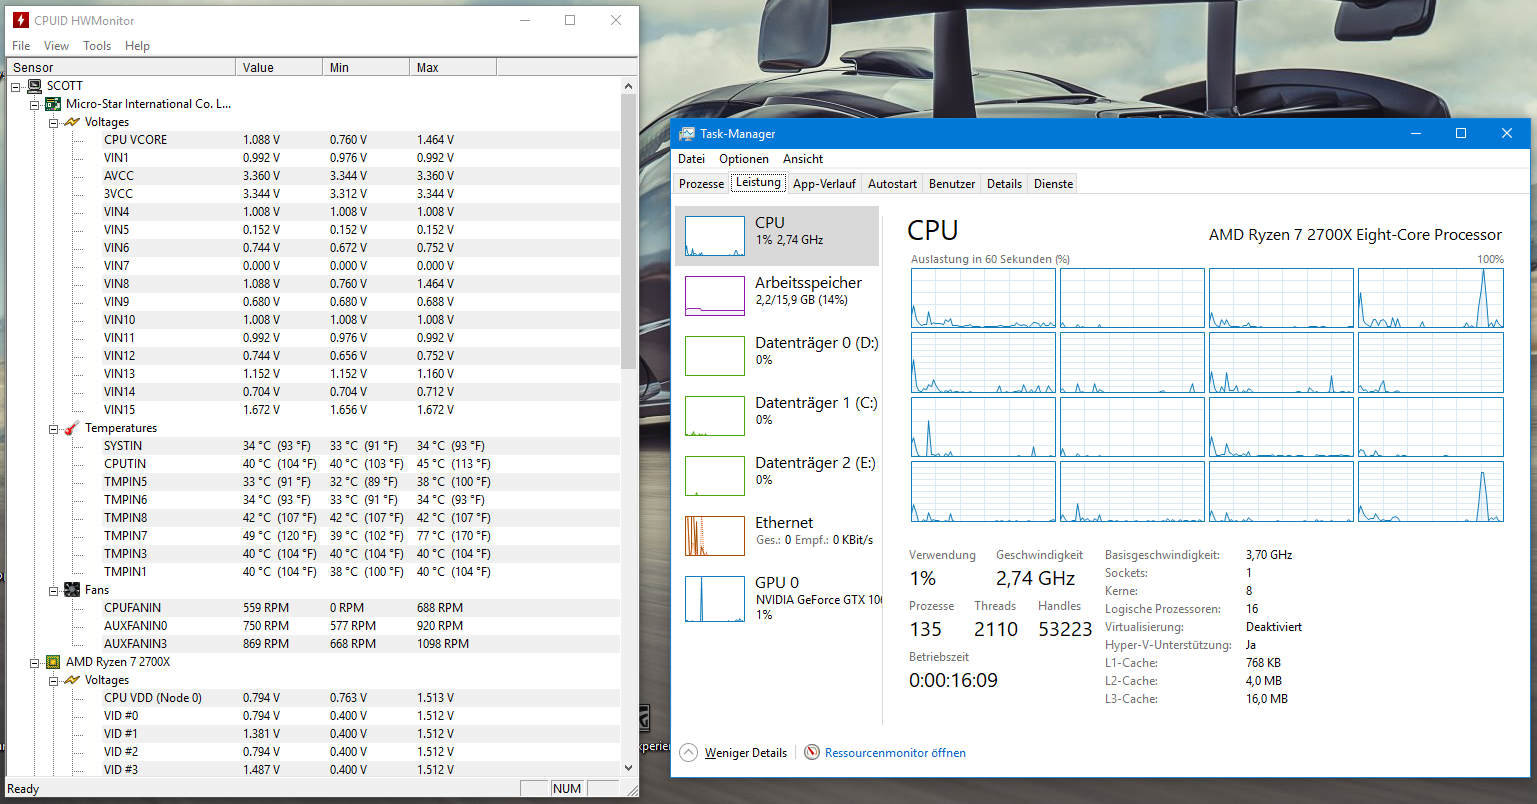Click the Max column header
The image size is (1537, 804).
(453, 68)
